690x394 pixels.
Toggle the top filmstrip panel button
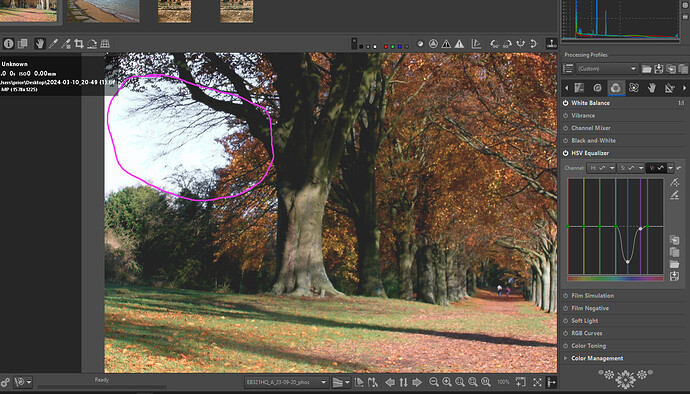[551, 43]
